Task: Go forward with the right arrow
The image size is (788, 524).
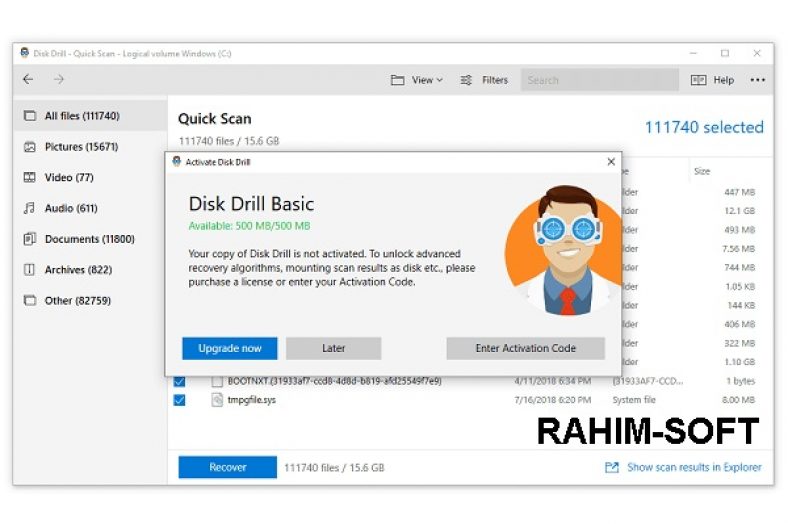Action: click(59, 79)
